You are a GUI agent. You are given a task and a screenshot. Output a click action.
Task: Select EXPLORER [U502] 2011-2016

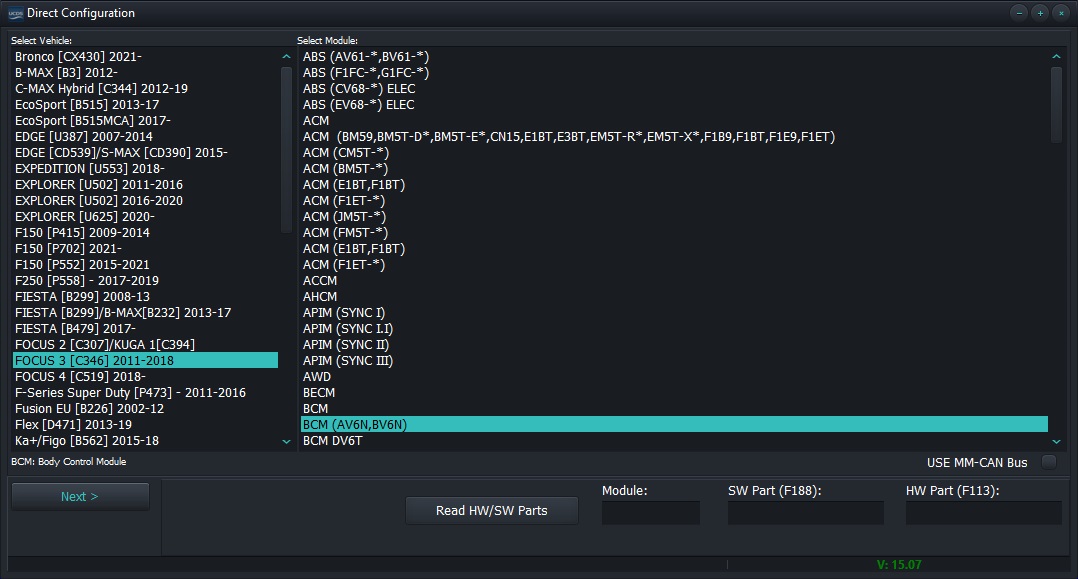[146, 184]
